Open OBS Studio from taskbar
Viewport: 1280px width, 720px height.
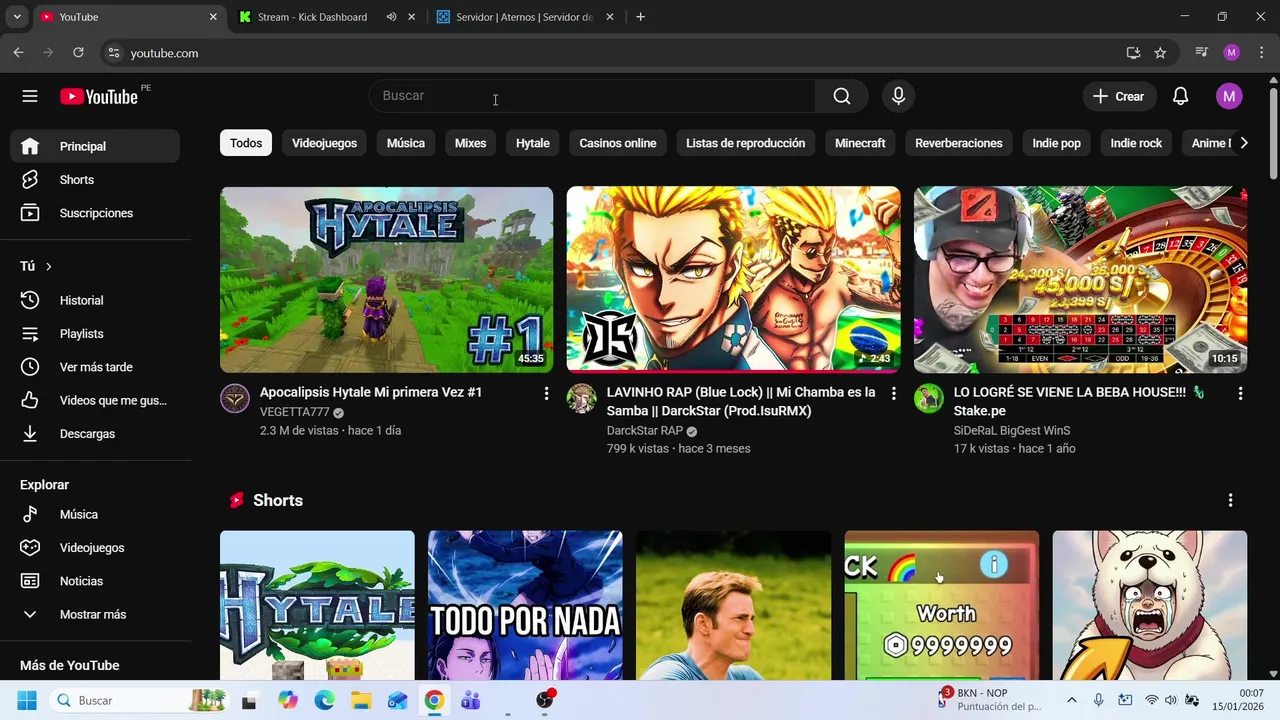point(544,700)
